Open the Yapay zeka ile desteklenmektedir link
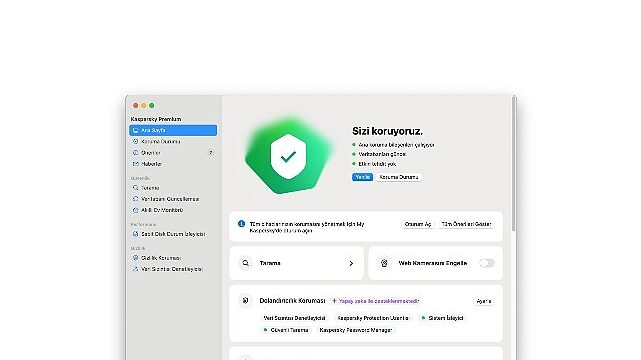 pos(375,301)
